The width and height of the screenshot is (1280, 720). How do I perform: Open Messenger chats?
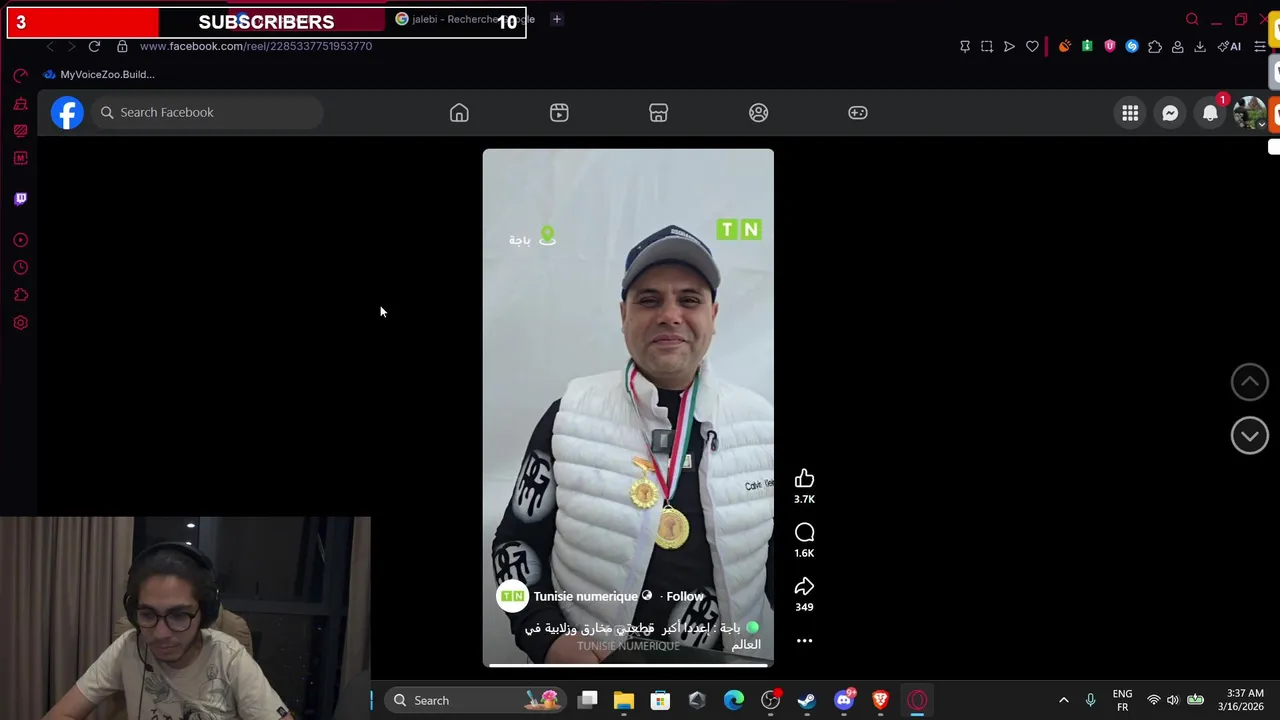pyautogui.click(x=1170, y=113)
